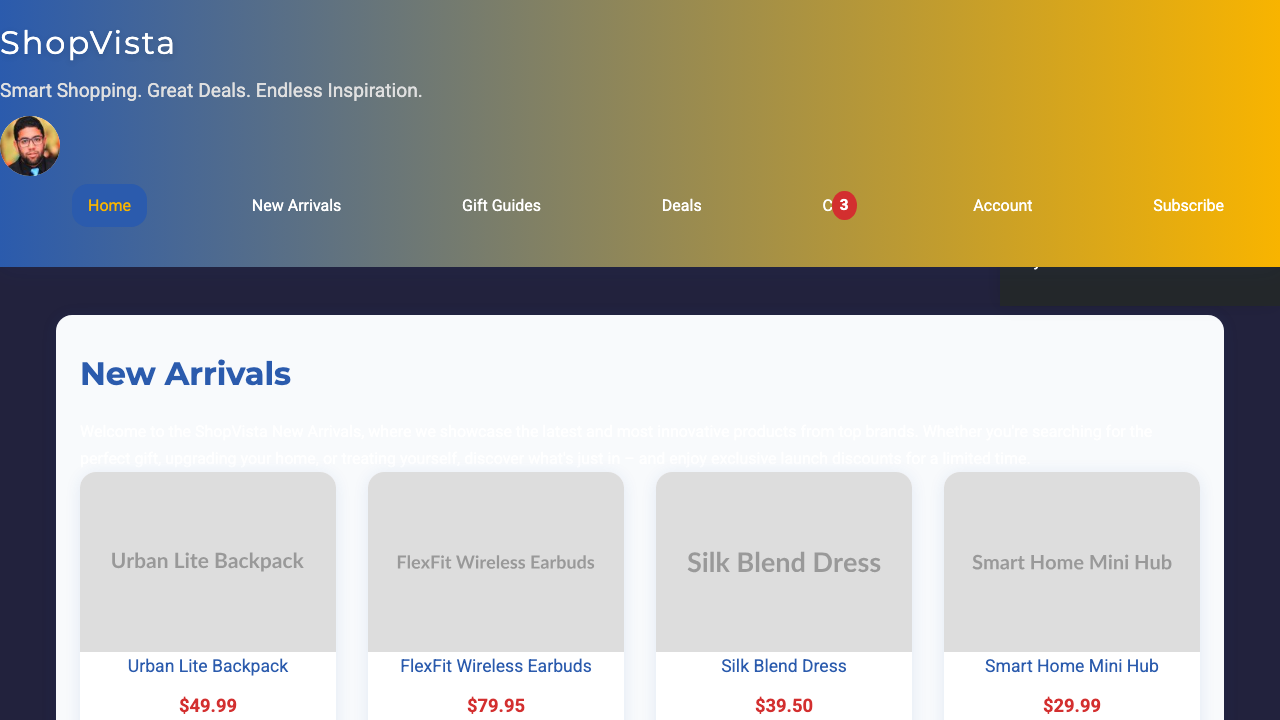The width and height of the screenshot is (1280, 720).
Task: Navigate to the Deals page
Action: click(682, 205)
